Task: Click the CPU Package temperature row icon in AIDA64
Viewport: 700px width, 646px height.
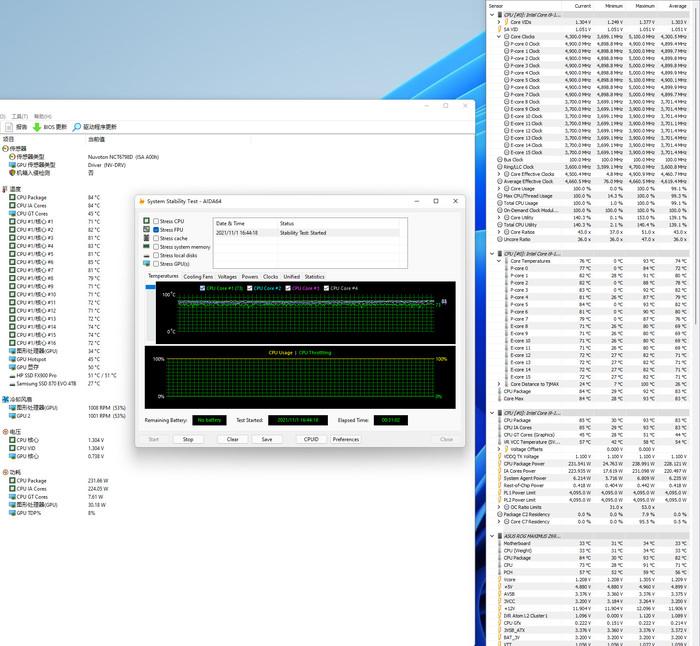Action: point(12,197)
